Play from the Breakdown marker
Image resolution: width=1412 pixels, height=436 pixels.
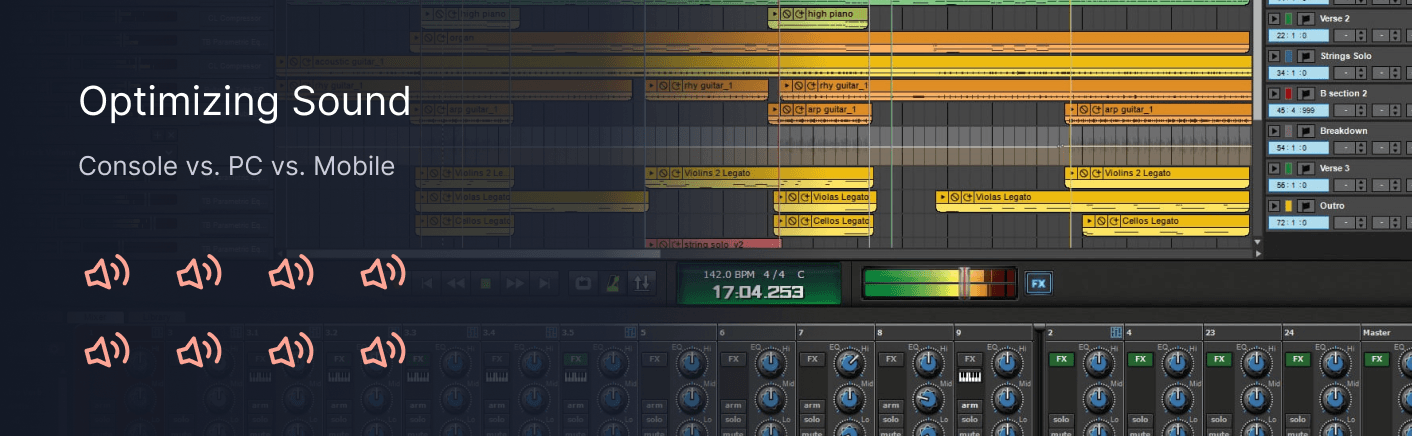(x=1274, y=131)
